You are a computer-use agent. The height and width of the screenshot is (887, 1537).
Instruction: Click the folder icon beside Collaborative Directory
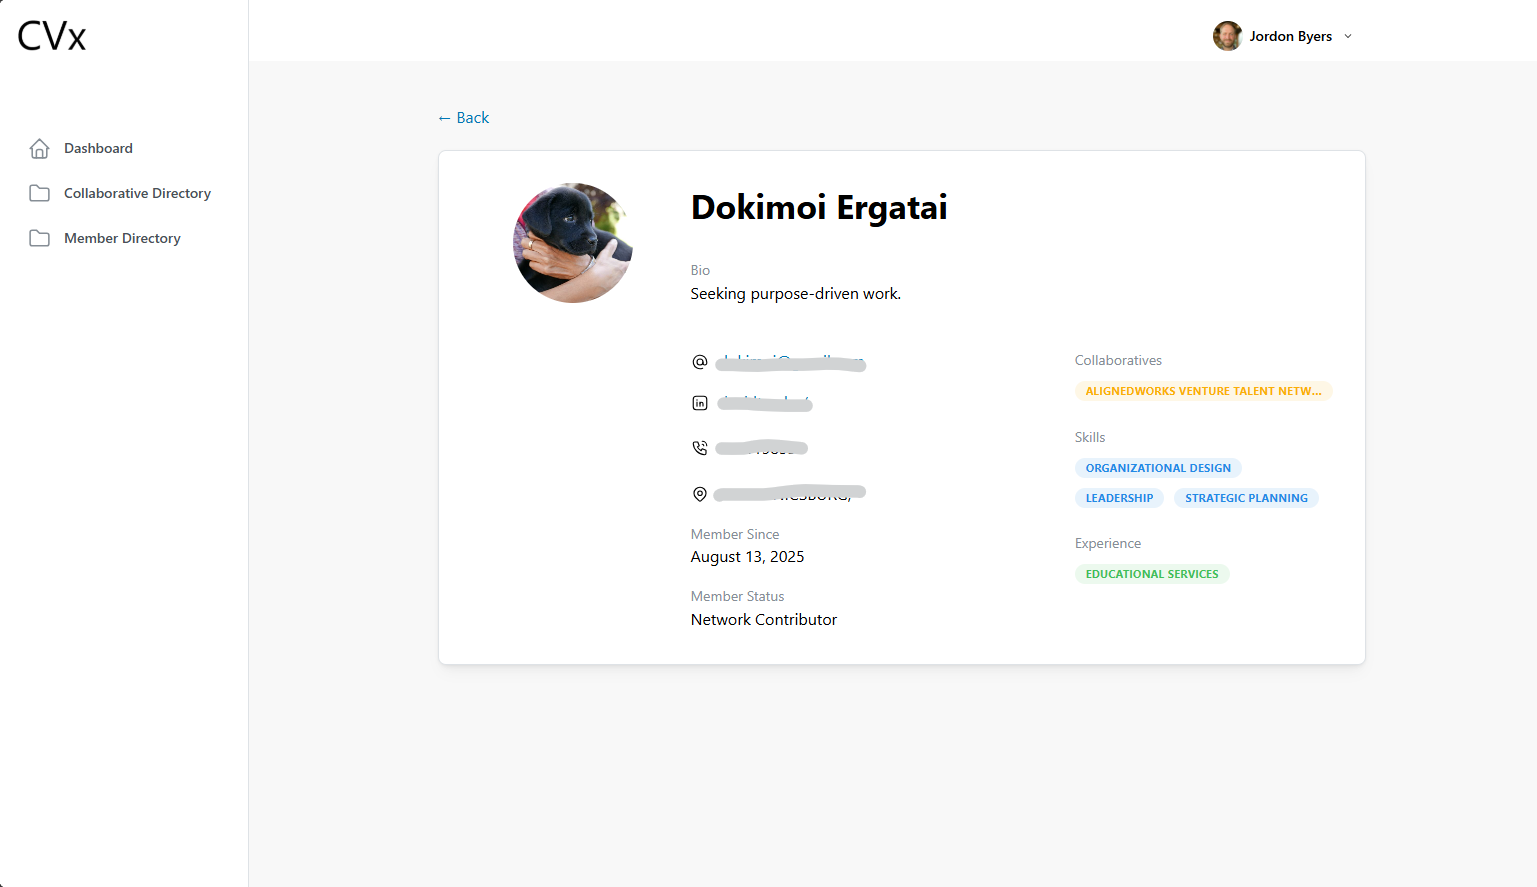39,192
